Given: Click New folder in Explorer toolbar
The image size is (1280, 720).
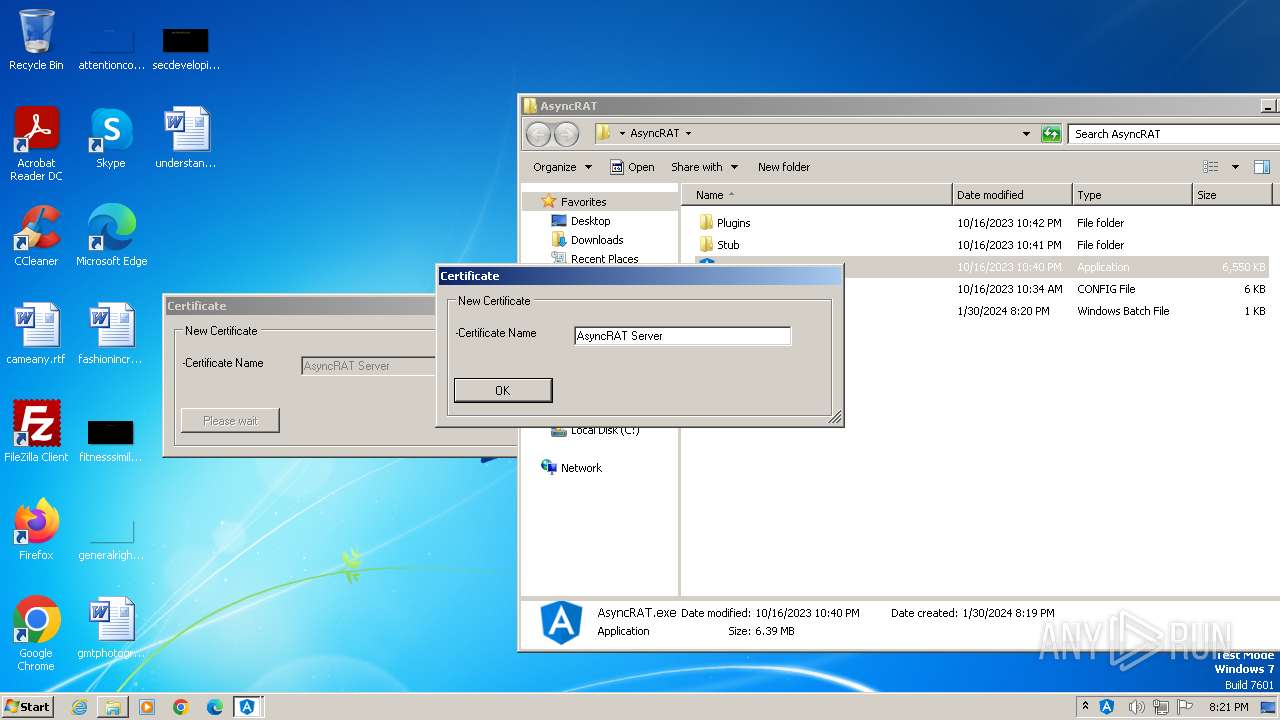Looking at the screenshot, I should (784, 167).
